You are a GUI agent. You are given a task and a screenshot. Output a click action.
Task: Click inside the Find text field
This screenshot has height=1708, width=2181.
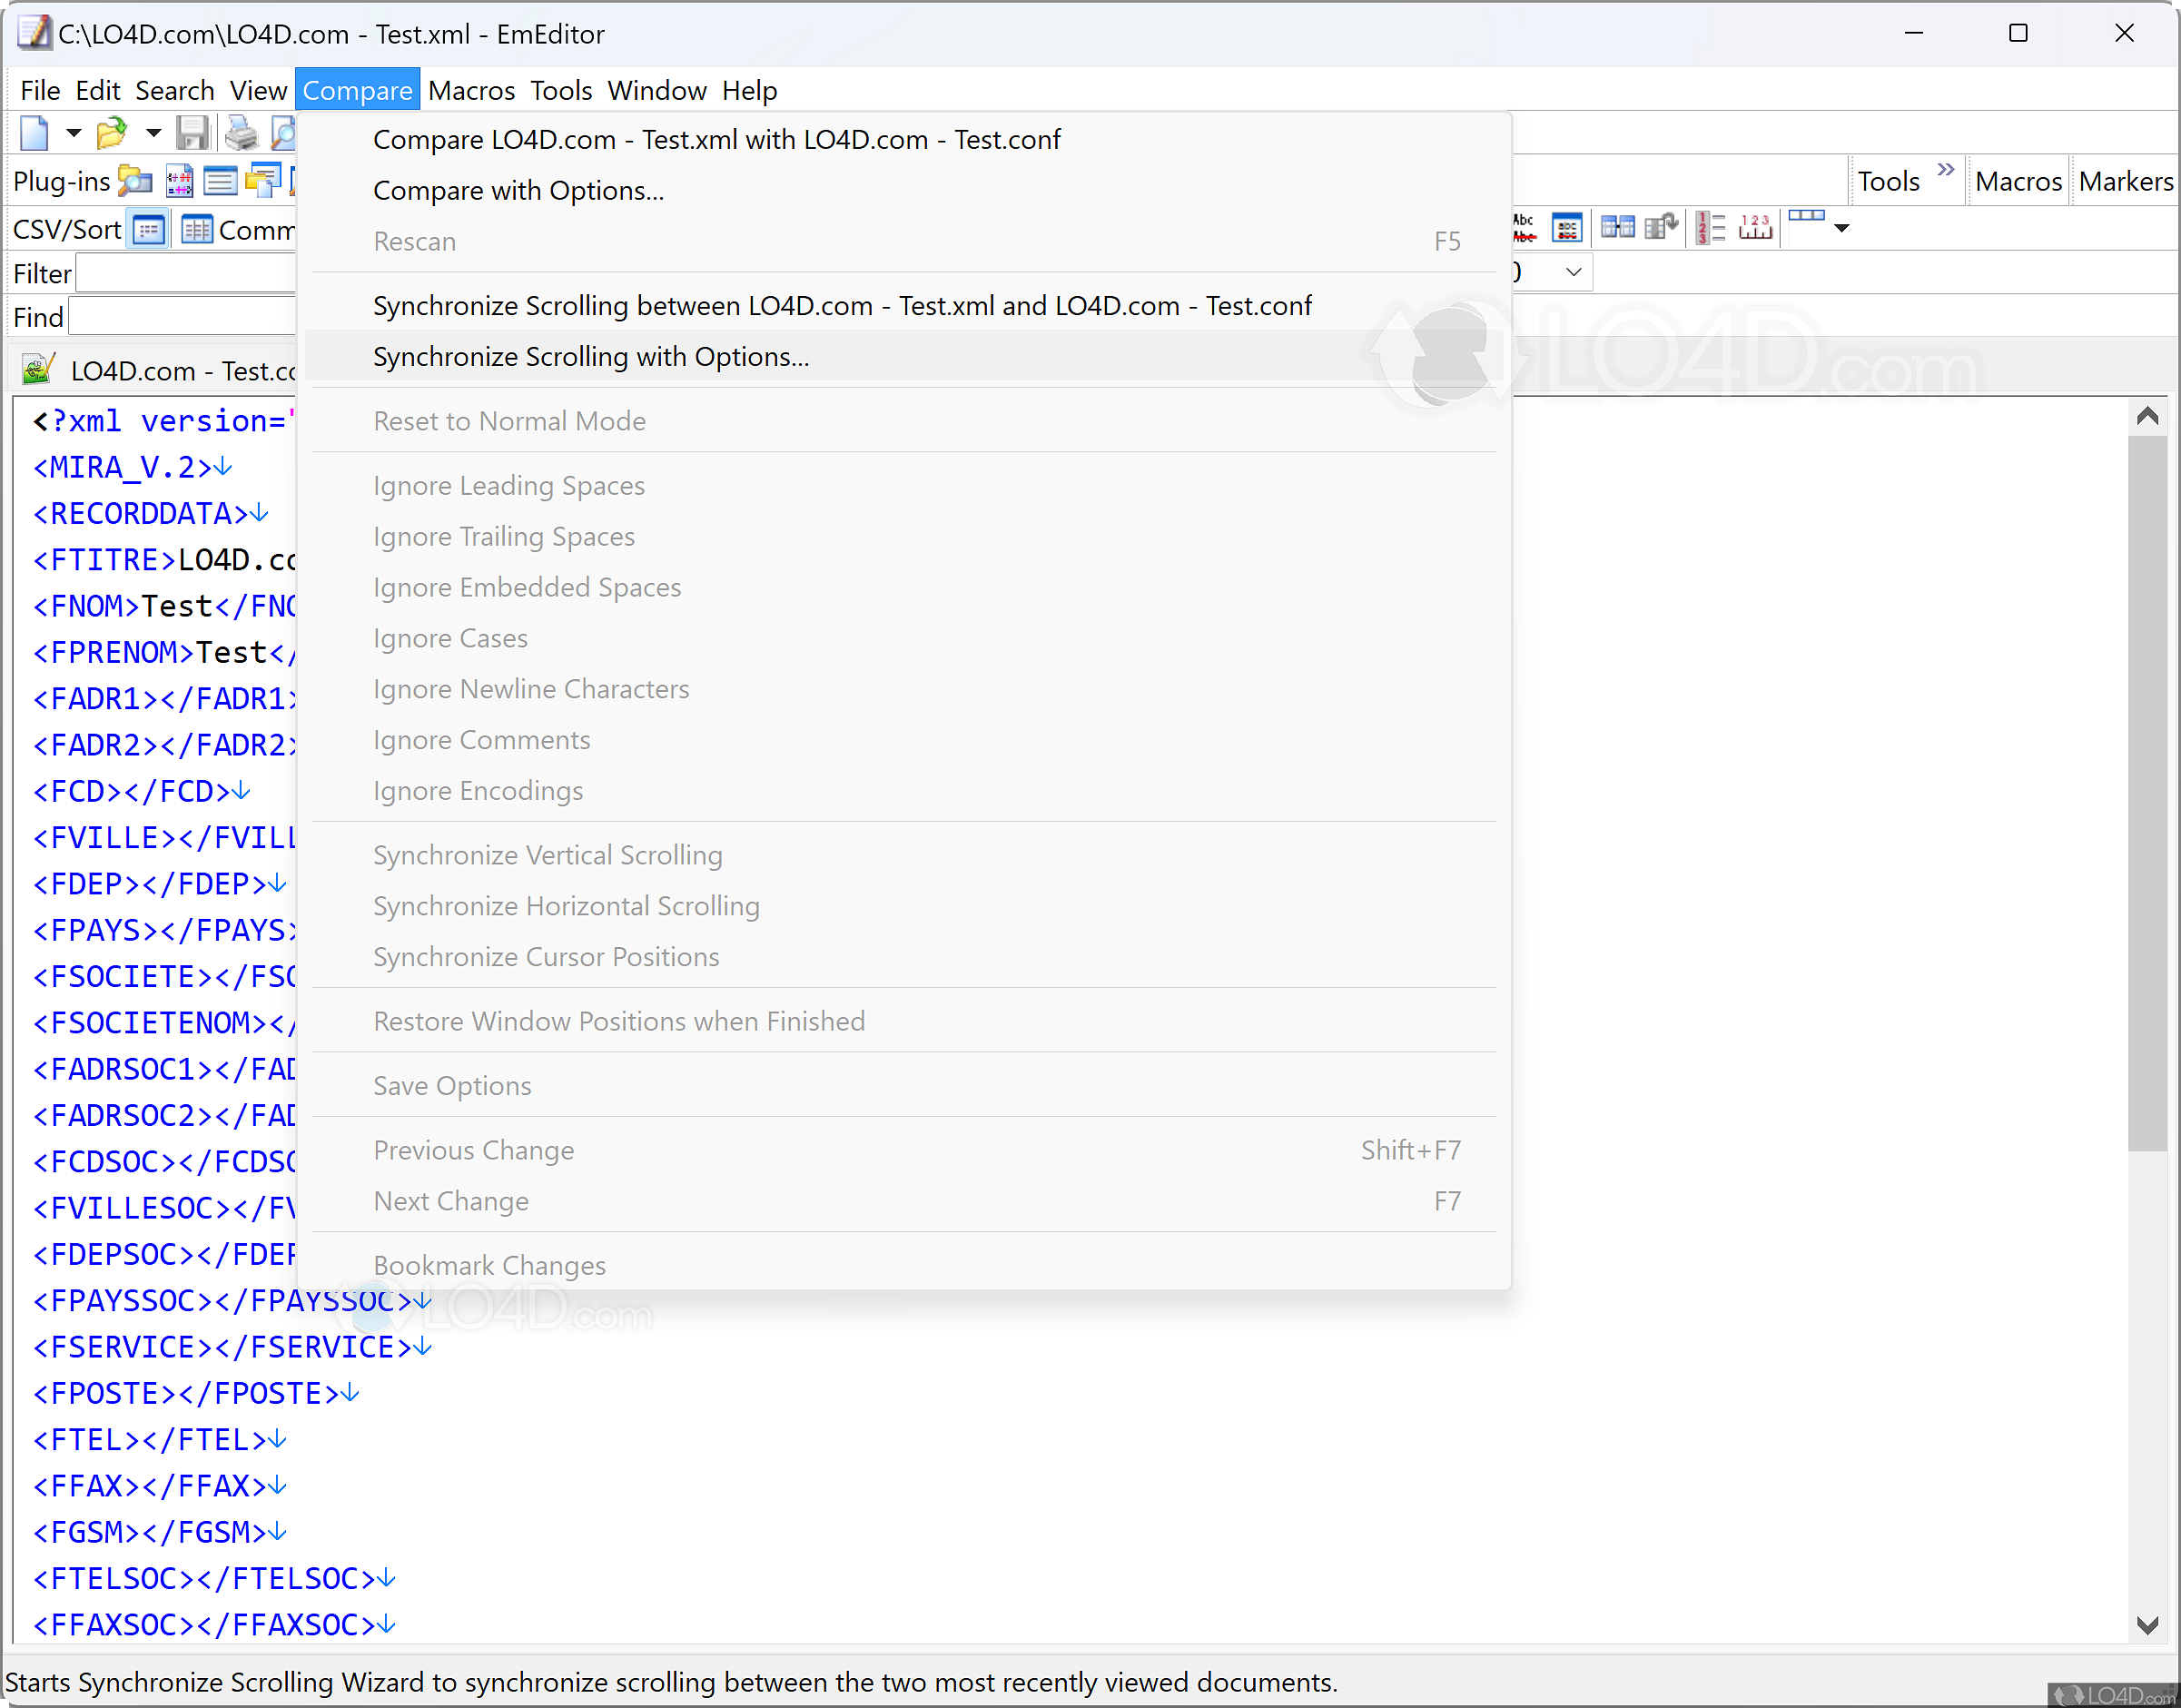pos(182,318)
